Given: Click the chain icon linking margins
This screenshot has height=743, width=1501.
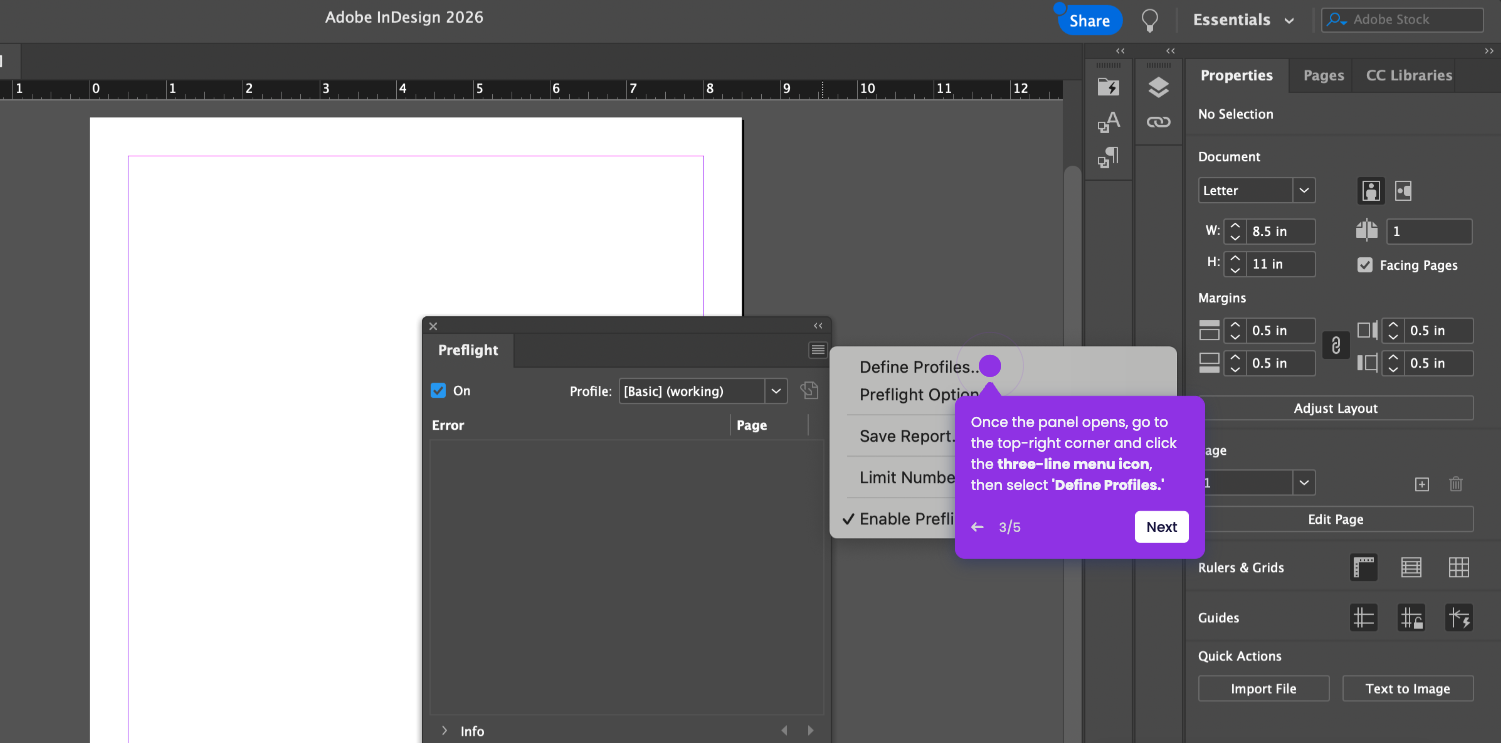Looking at the screenshot, I should point(1334,346).
